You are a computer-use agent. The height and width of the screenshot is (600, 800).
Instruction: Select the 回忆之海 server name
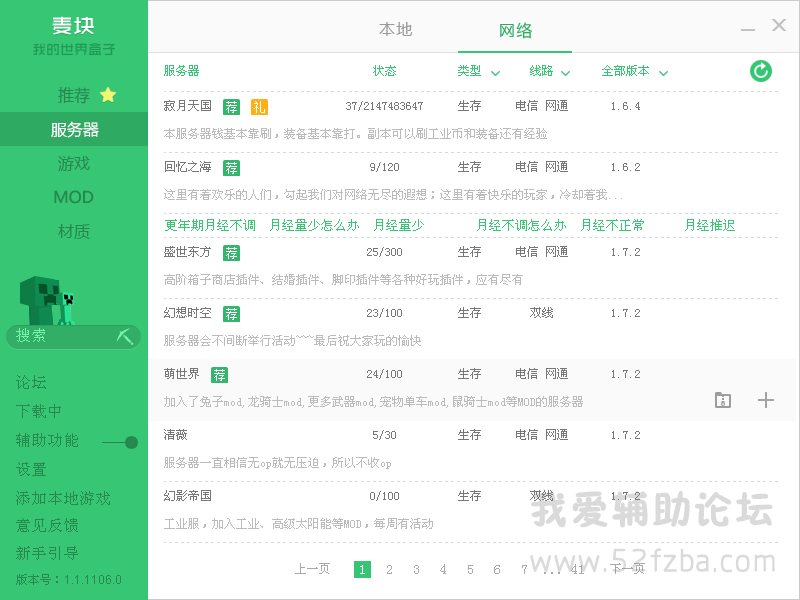(187, 167)
